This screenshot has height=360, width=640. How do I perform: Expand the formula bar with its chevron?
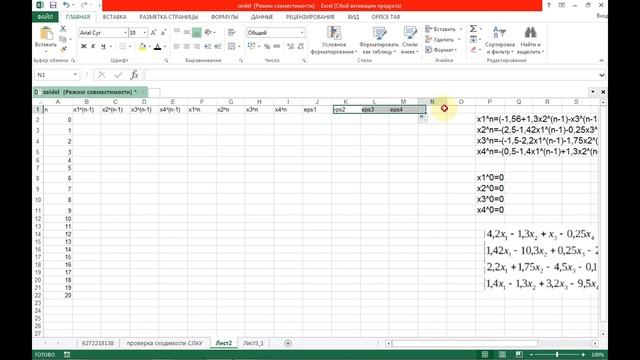(x=602, y=75)
